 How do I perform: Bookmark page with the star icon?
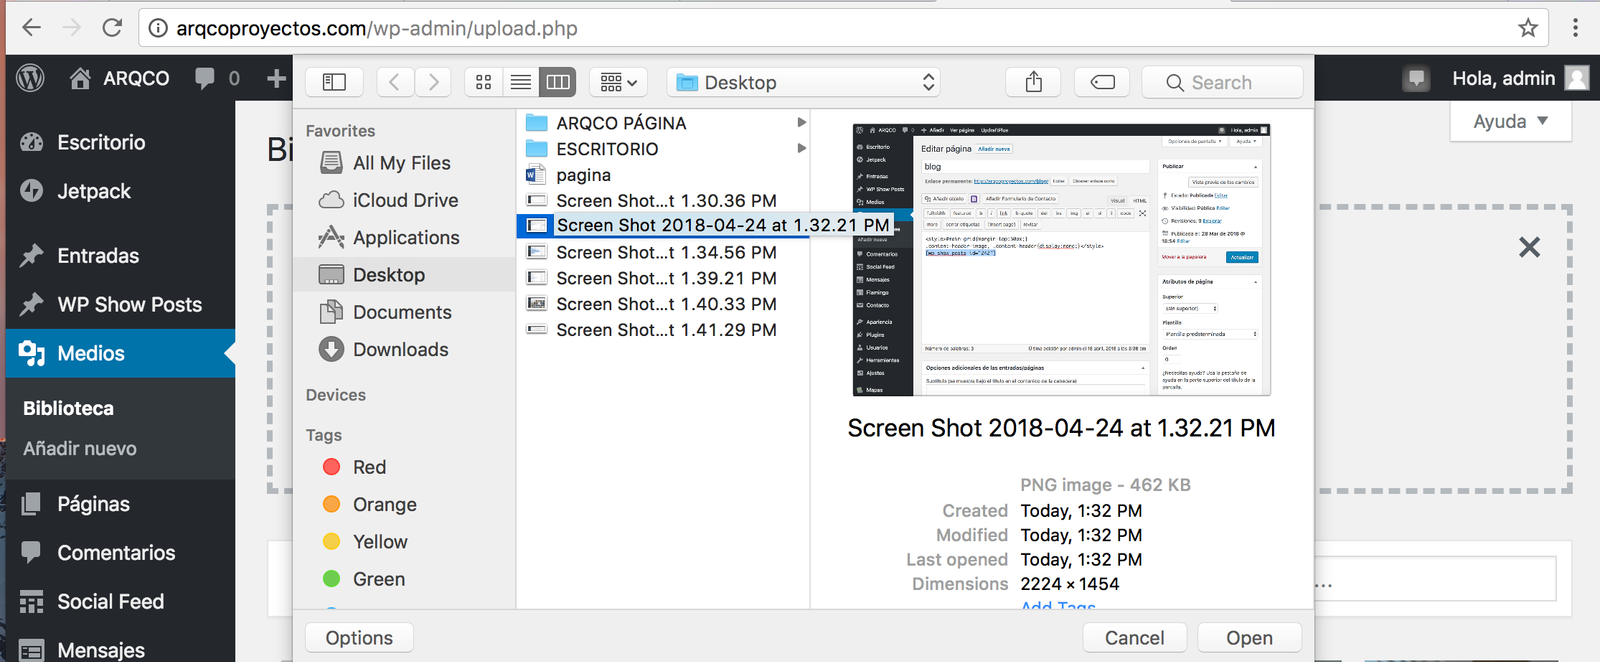tap(1527, 28)
